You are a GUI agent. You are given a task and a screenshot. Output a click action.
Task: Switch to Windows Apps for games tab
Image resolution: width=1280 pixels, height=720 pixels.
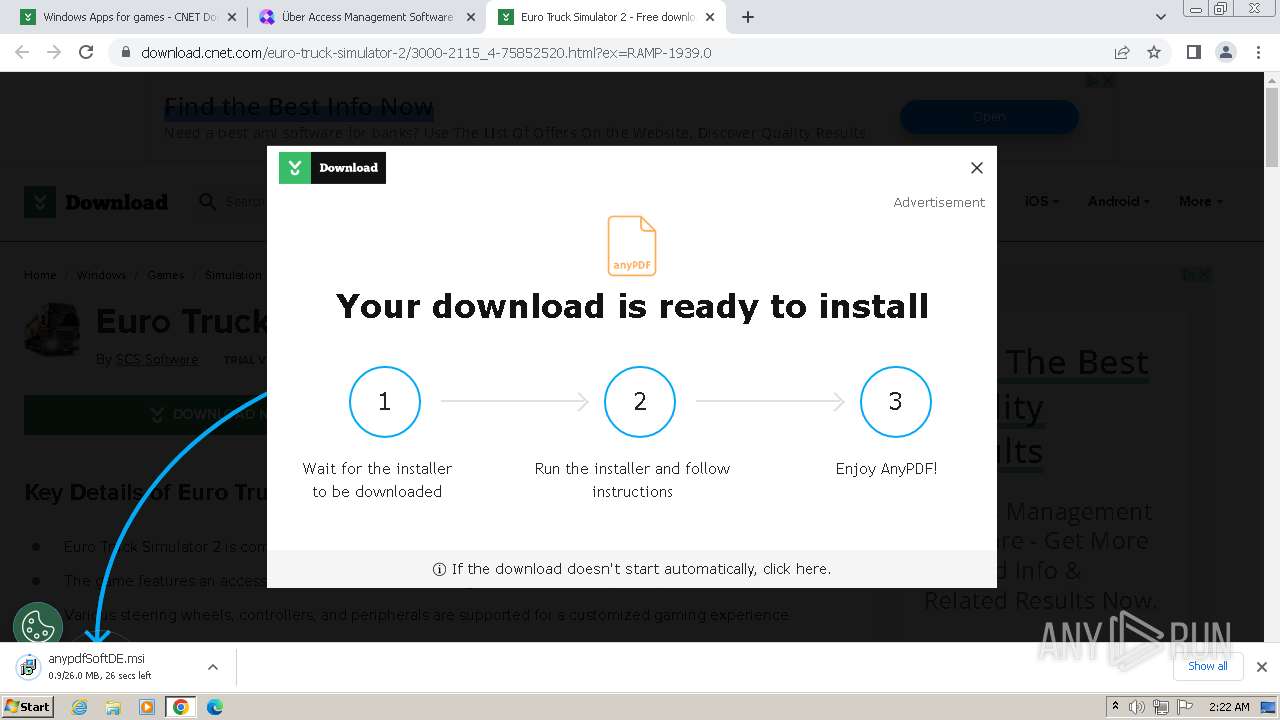[x=130, y=17]
